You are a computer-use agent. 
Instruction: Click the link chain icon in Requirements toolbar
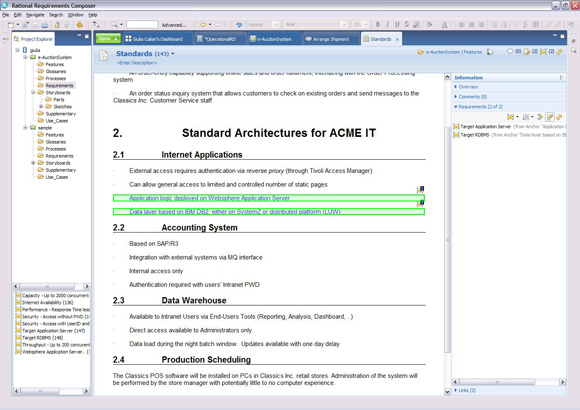pyautogui.click(x=559, y=117)
